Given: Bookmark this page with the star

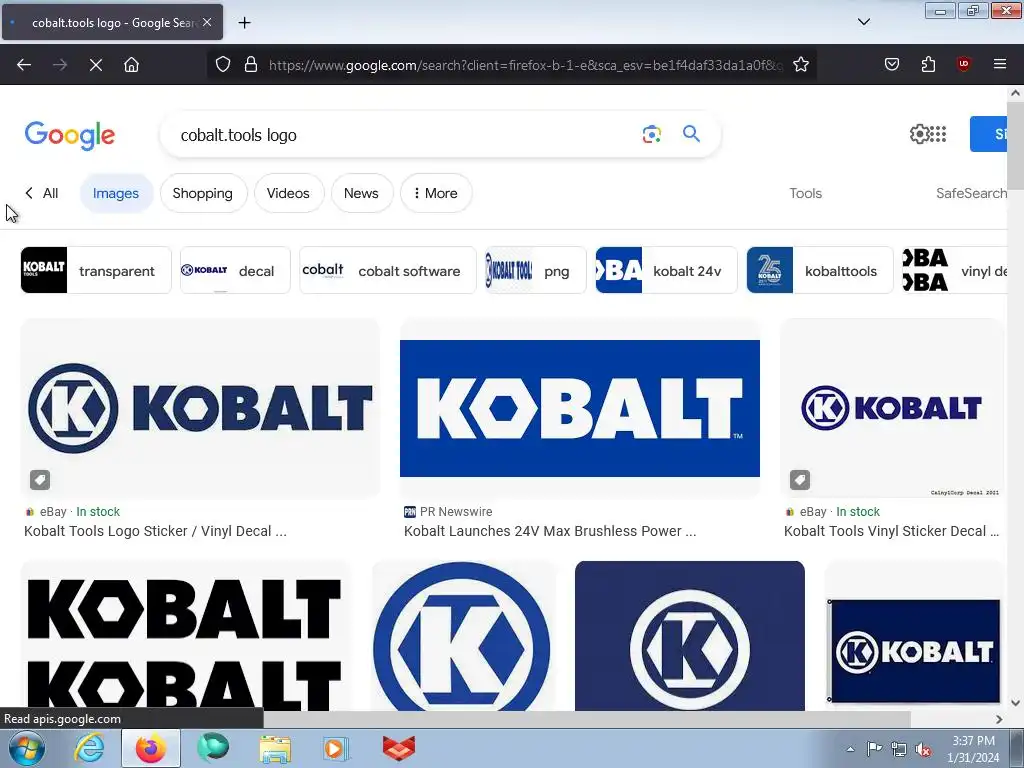Looking at the screenshot, I should [x=801, y=65].
